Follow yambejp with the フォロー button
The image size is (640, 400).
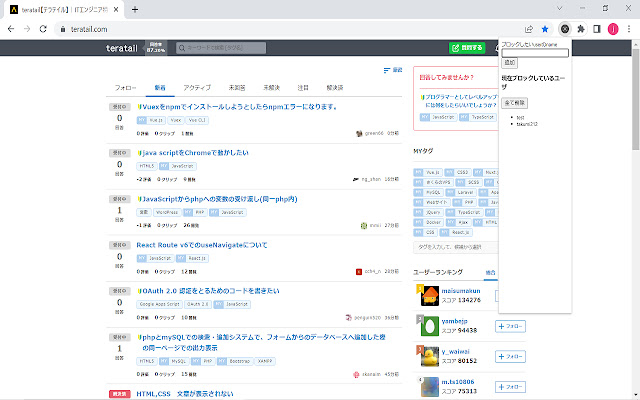click(x=510, y=326)
